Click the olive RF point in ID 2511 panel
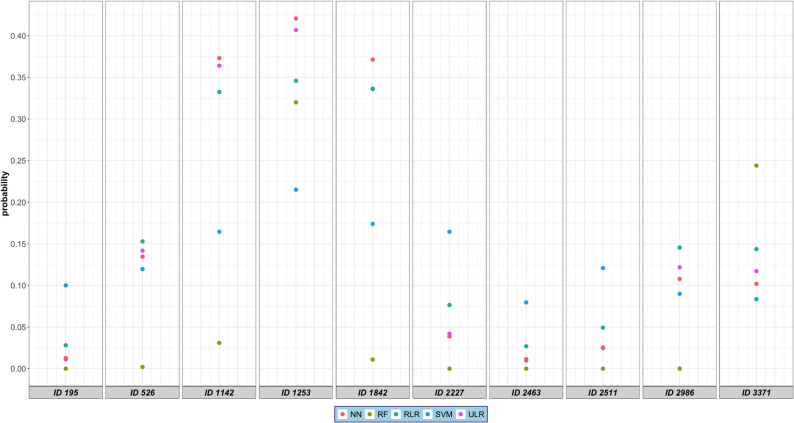794x423 pixels. click(603, 369)
